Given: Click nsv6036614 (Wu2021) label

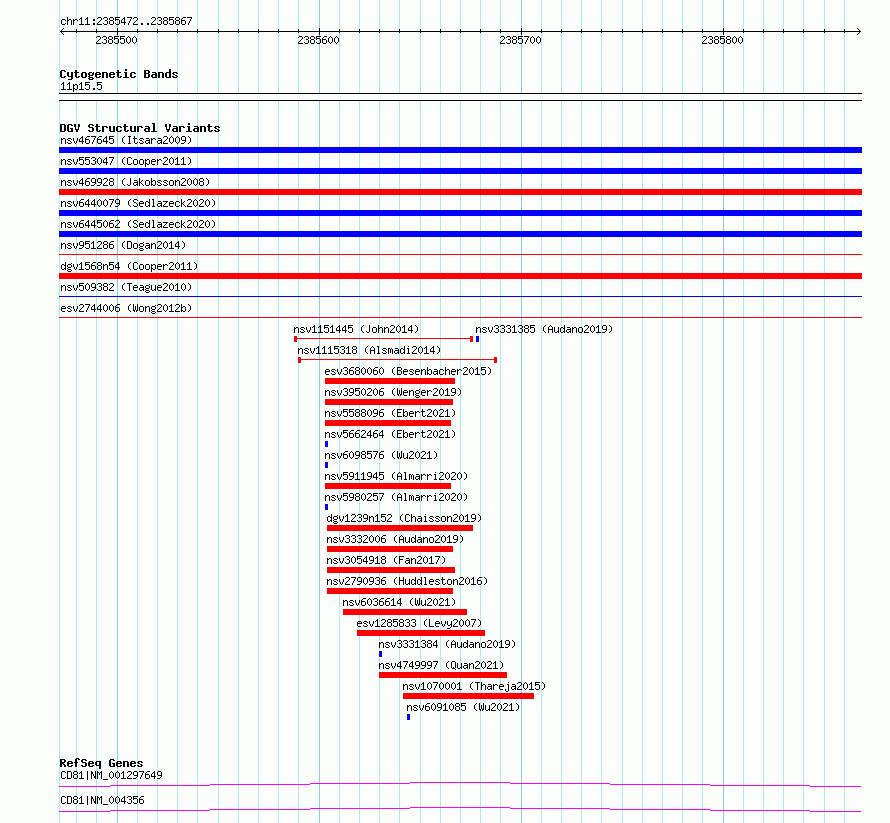Looking at the screenshot, I should pos(399,602).
